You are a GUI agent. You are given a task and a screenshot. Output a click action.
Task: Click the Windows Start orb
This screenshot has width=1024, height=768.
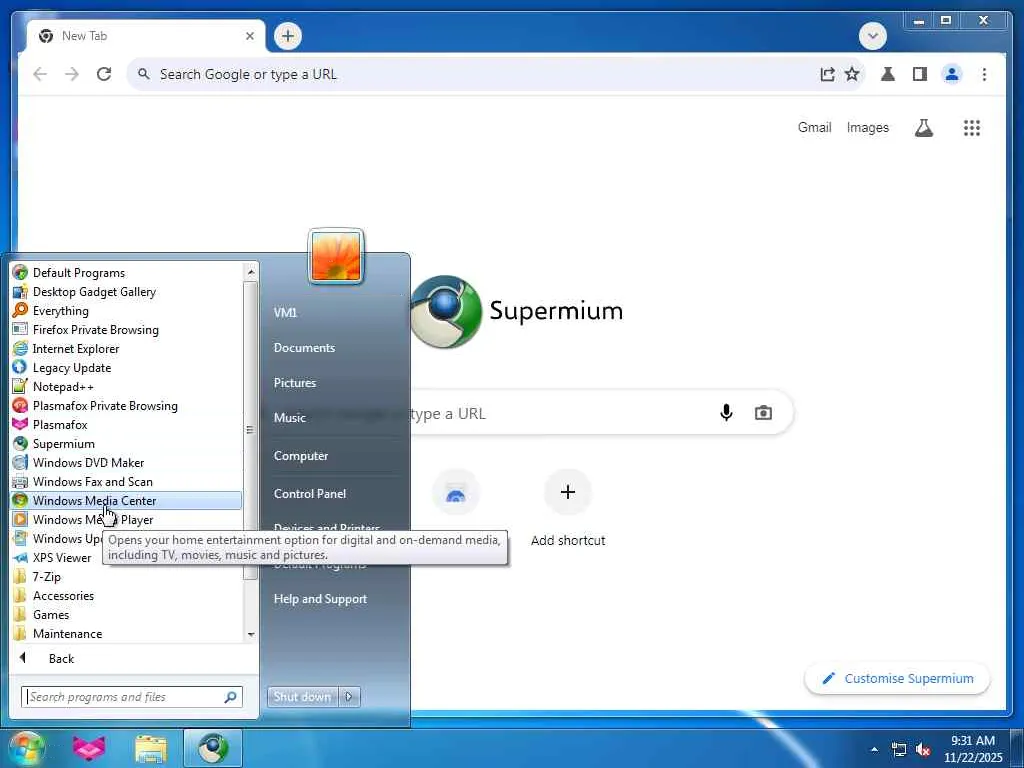coord(25,748)
